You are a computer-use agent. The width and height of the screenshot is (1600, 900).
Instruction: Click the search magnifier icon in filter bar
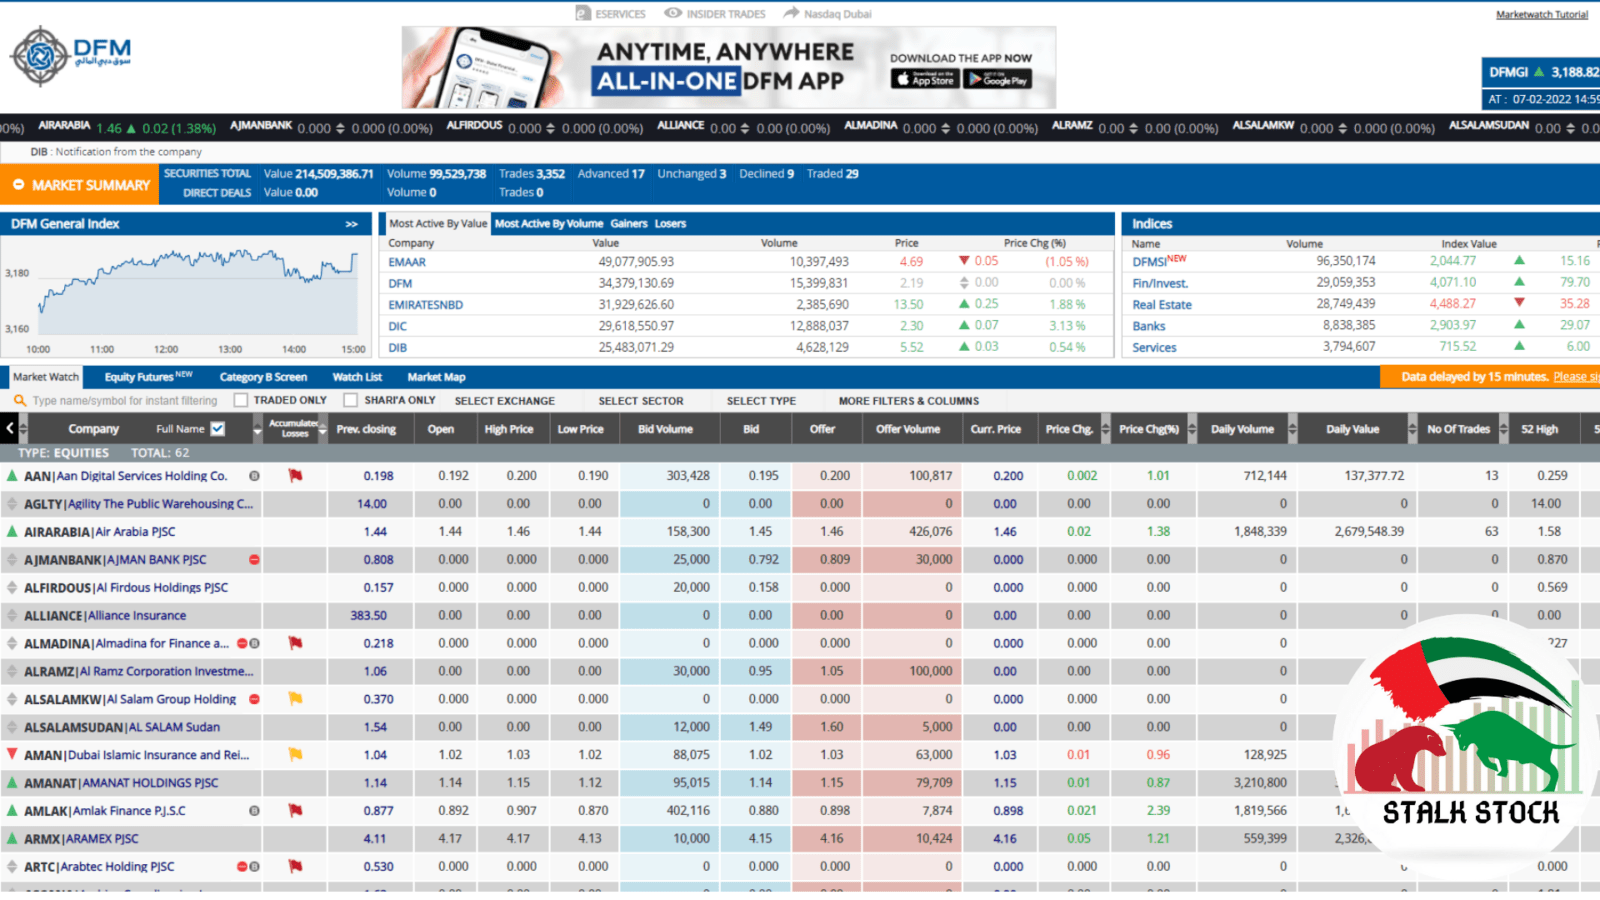tap(19, 401)
